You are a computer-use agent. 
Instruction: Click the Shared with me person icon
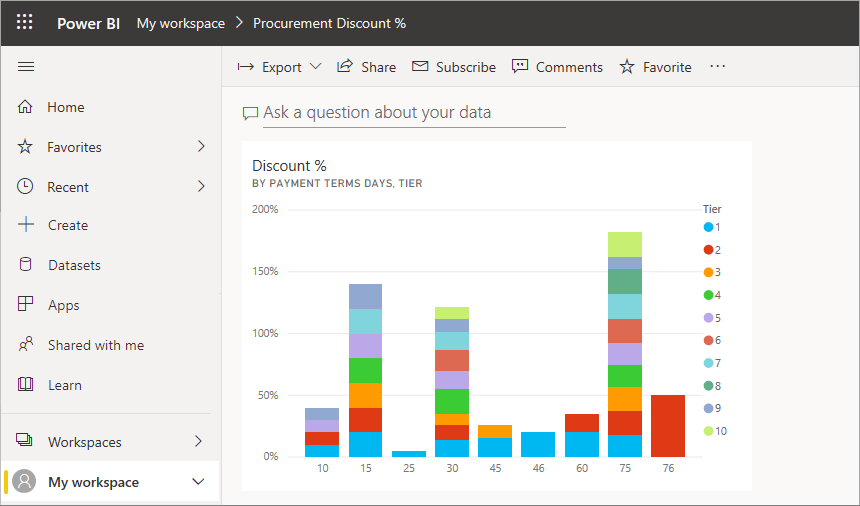(x=26, y=345)
